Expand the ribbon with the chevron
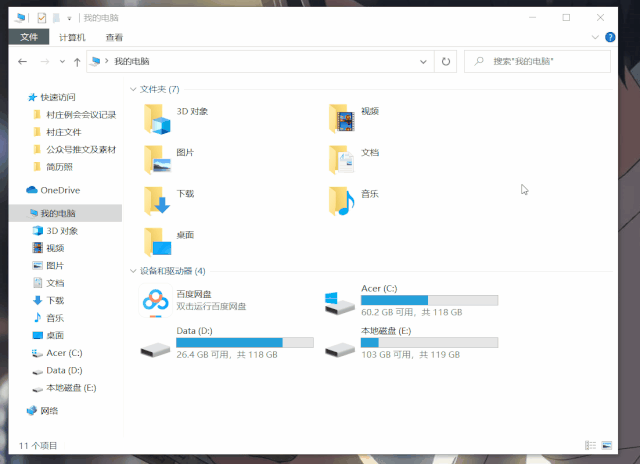 pyautogui.click(x=595, y=37)
